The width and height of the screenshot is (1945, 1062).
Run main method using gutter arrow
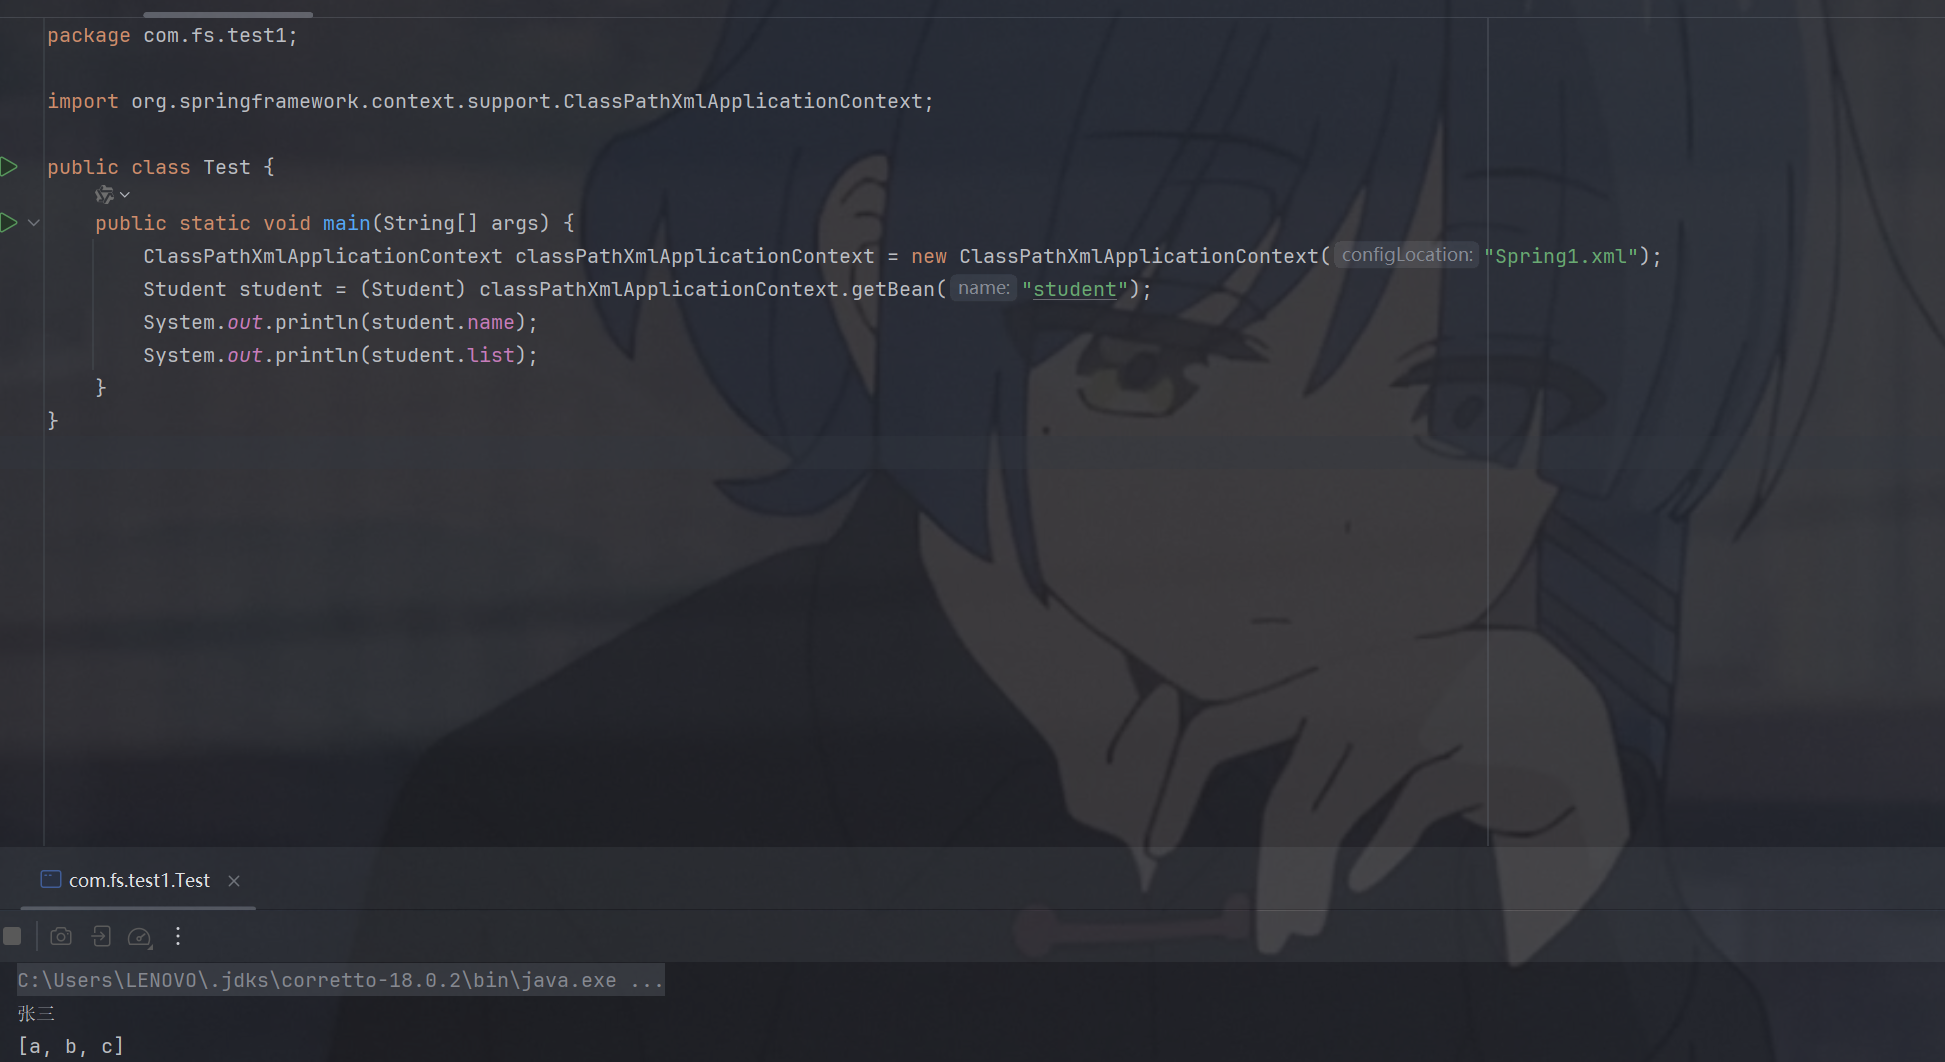9,223
